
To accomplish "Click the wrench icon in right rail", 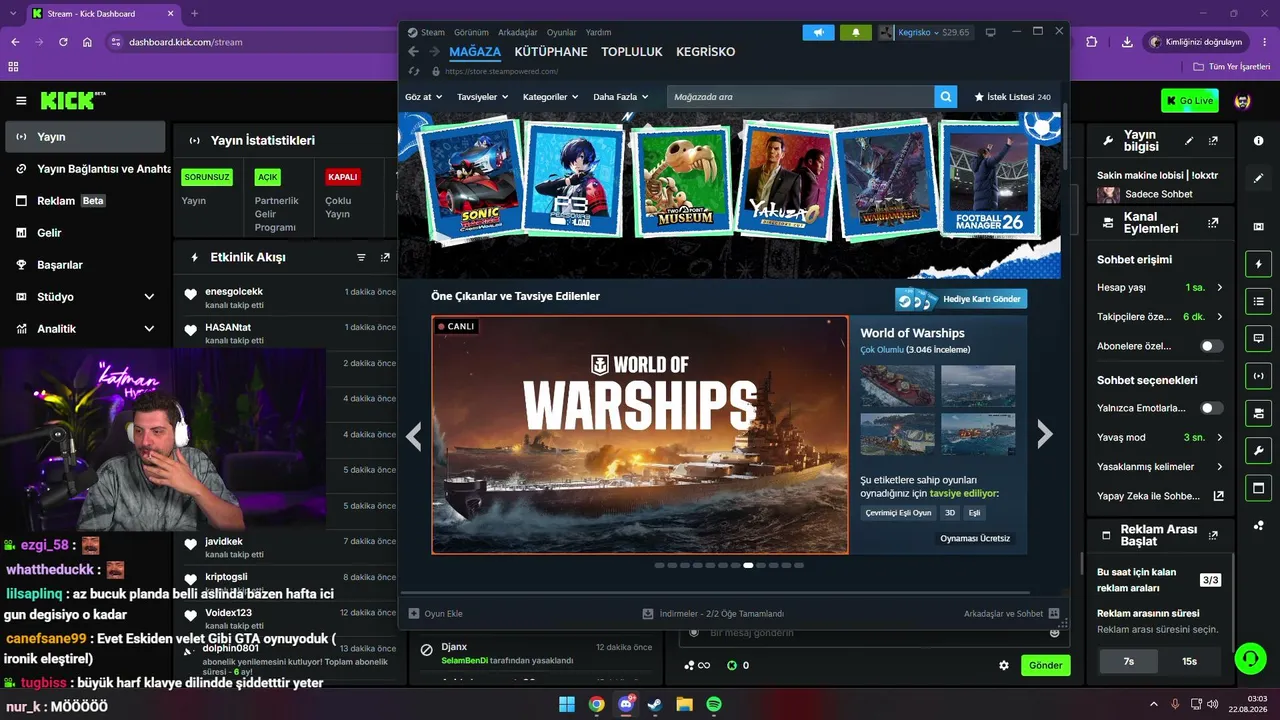I will pos(1258,450).
